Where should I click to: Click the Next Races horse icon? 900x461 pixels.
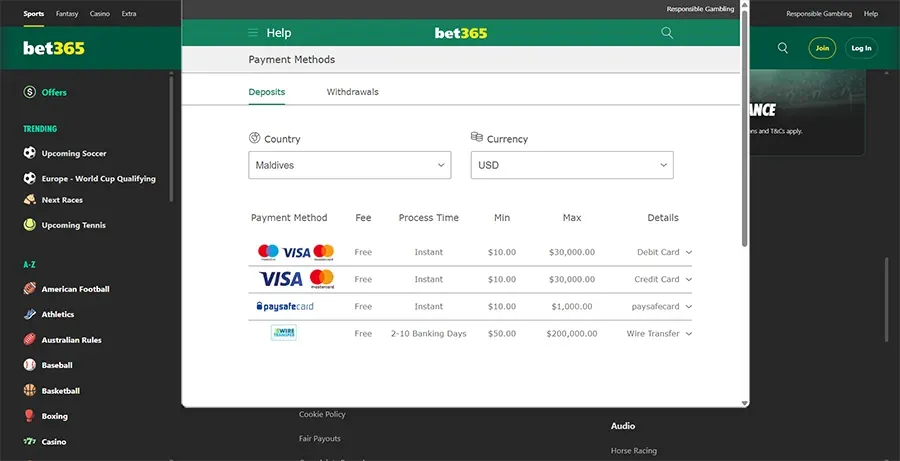[x=29, y=200]
